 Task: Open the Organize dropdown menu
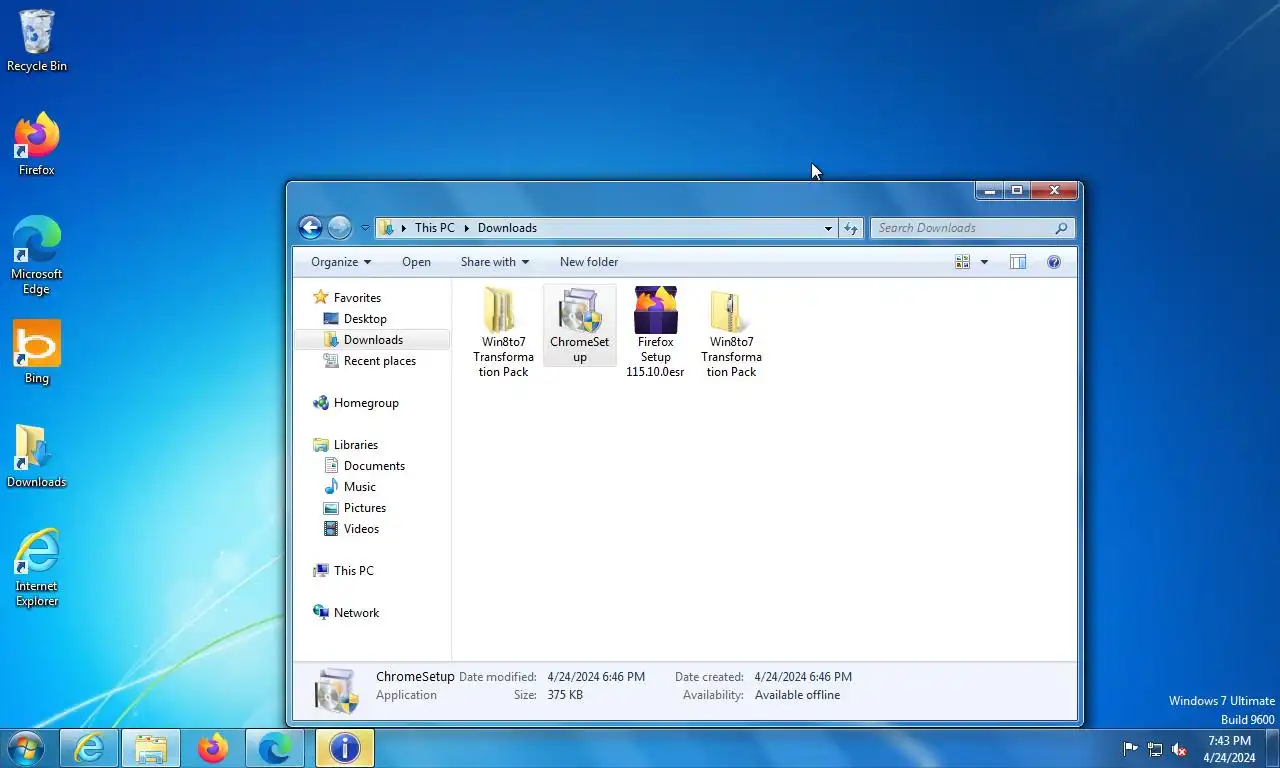(341, 262)
